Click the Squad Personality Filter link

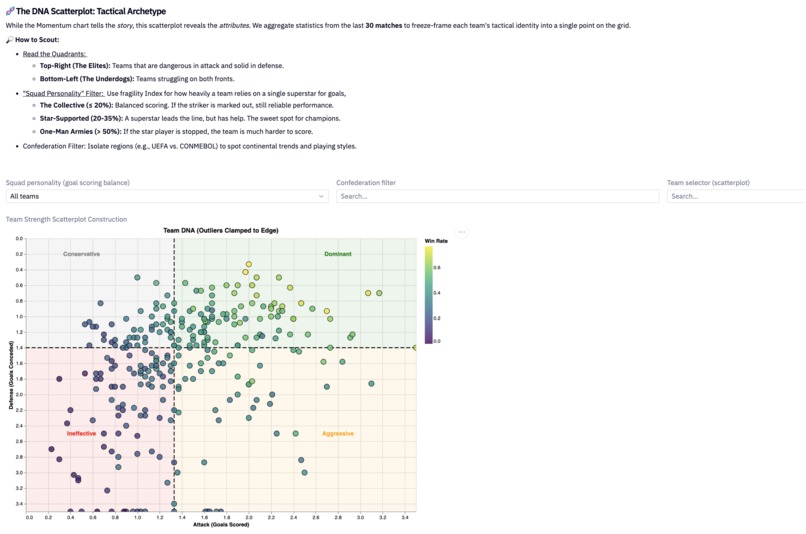click(x=63, y=94)
